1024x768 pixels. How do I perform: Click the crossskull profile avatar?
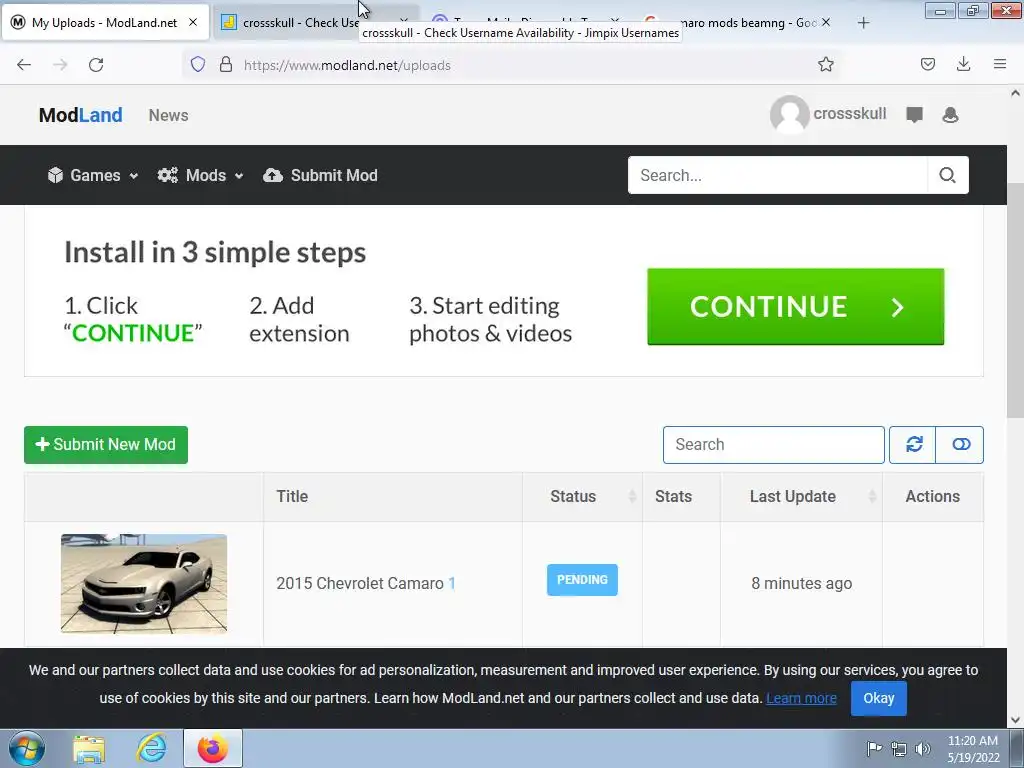coord(790,114)
